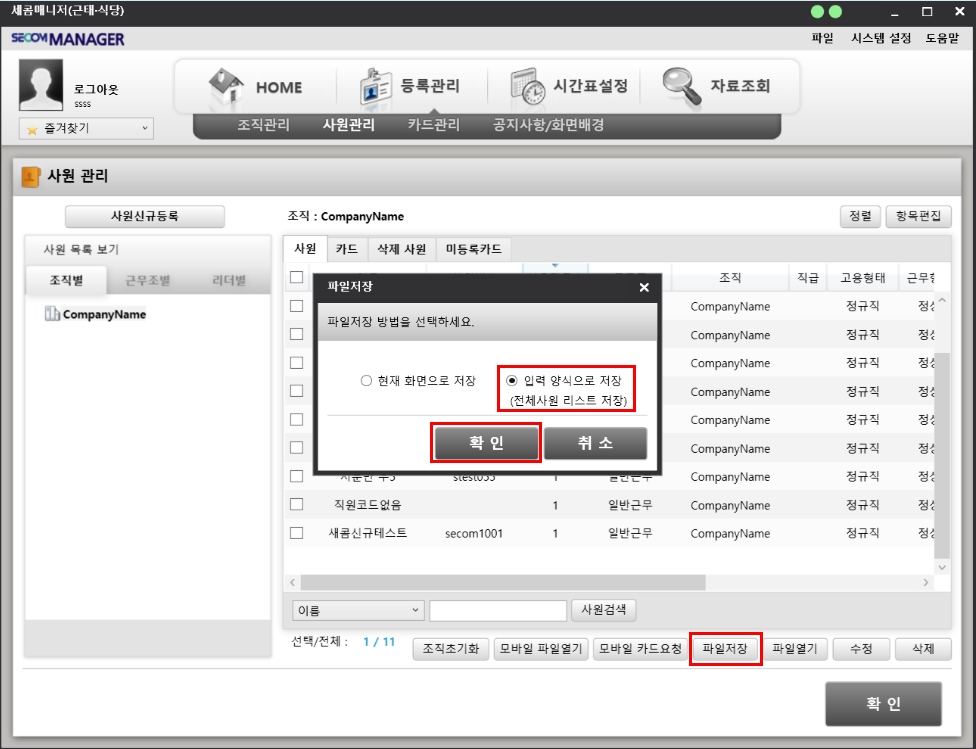Close the 파일저장 dialog with X

(644, 287)
